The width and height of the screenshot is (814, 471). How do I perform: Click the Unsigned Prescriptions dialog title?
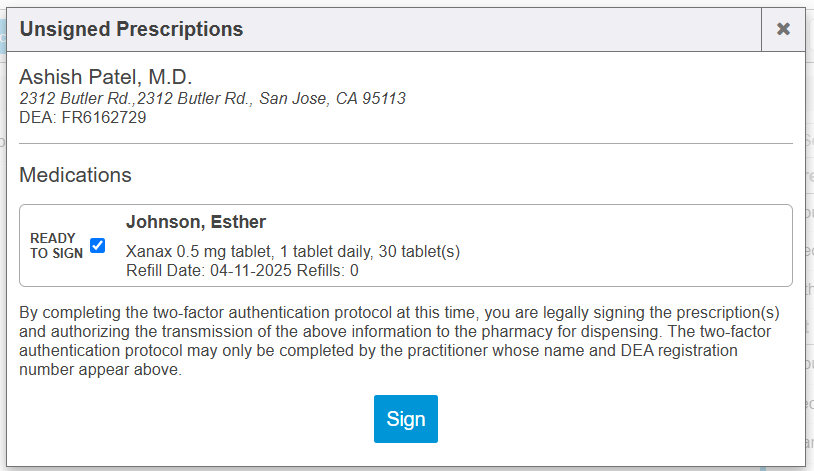pos(131,29)
